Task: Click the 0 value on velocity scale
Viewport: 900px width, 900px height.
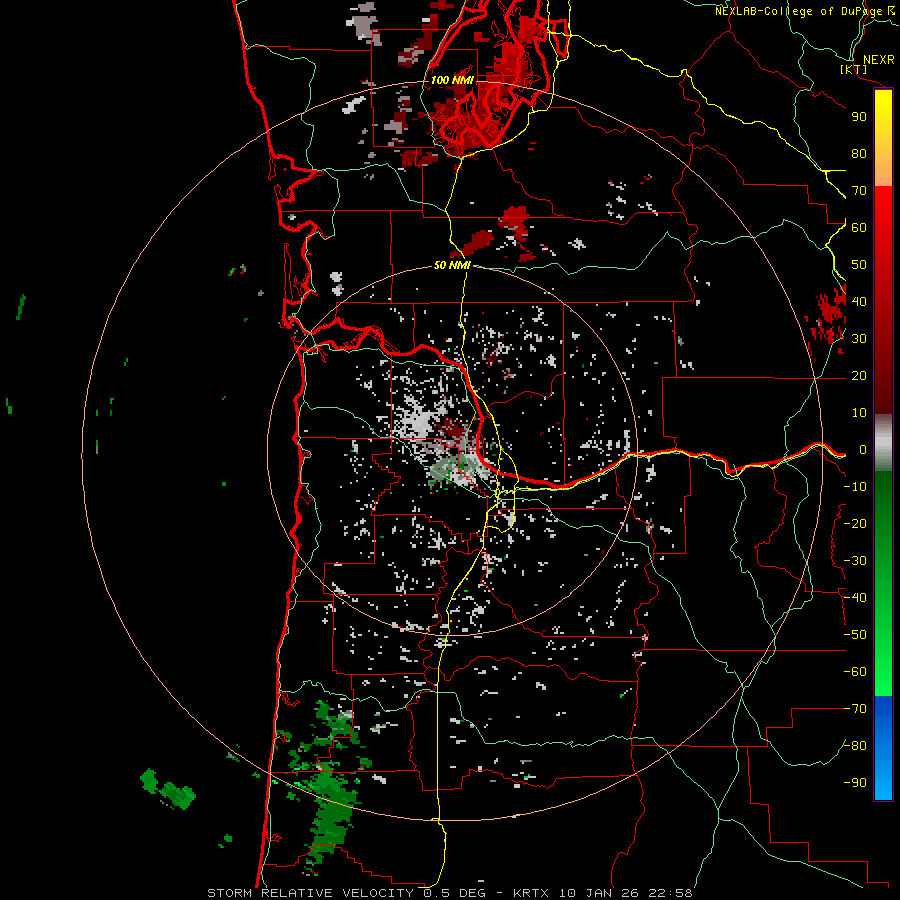Action: tap(863, 450)
